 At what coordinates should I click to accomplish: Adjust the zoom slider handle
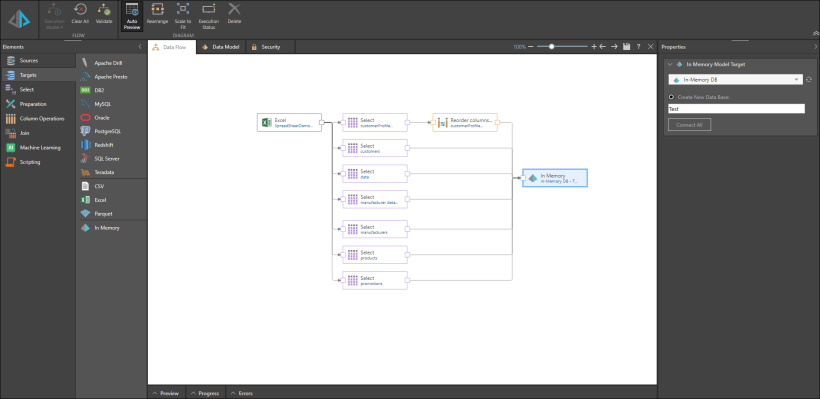coord(552,47)
